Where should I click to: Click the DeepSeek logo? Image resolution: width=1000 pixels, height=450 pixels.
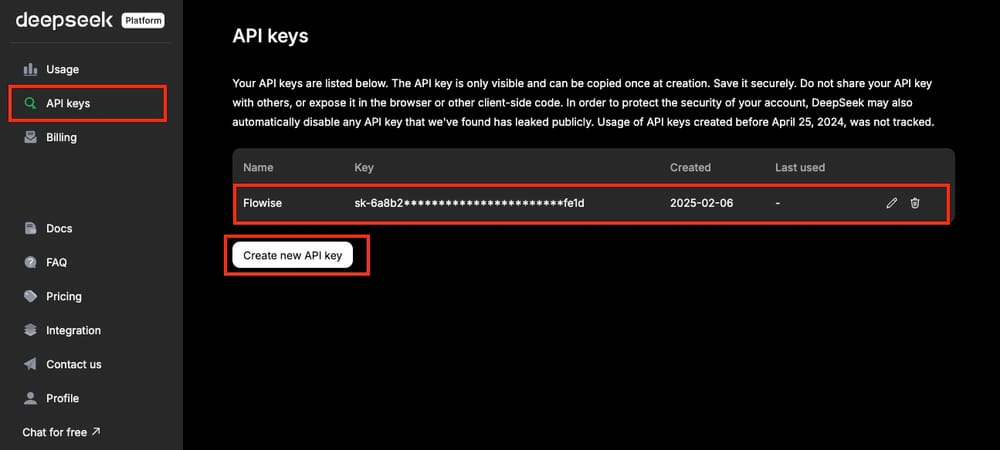(64, 20)
